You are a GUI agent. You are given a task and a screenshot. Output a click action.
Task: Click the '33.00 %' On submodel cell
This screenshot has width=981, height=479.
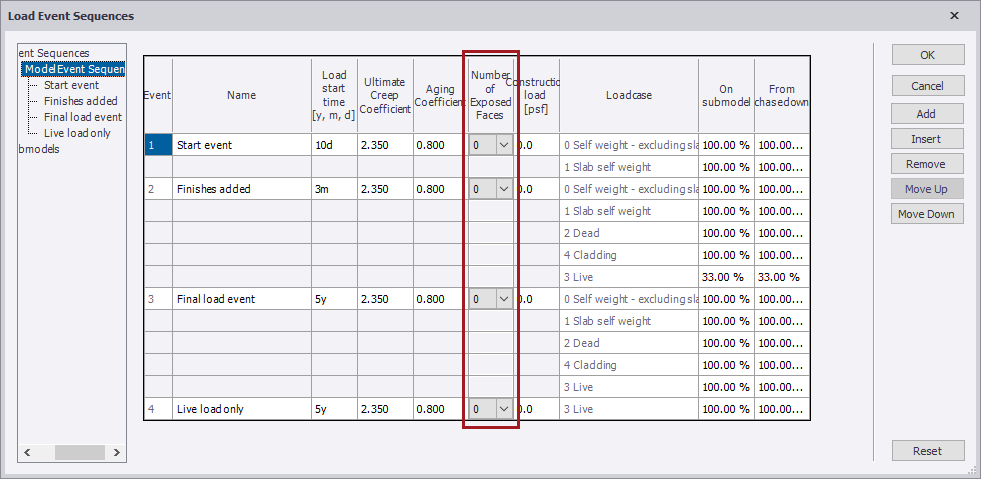coord(726,277)
